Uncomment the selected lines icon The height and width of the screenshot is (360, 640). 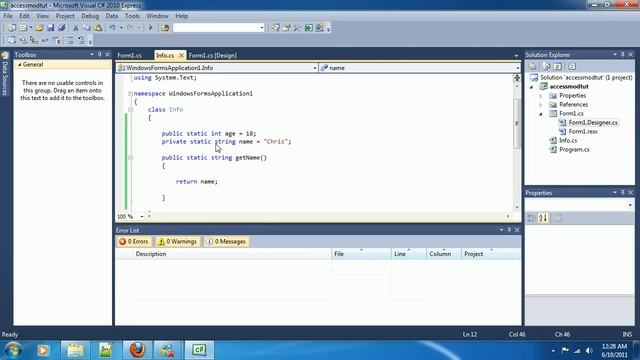point(82,40)
